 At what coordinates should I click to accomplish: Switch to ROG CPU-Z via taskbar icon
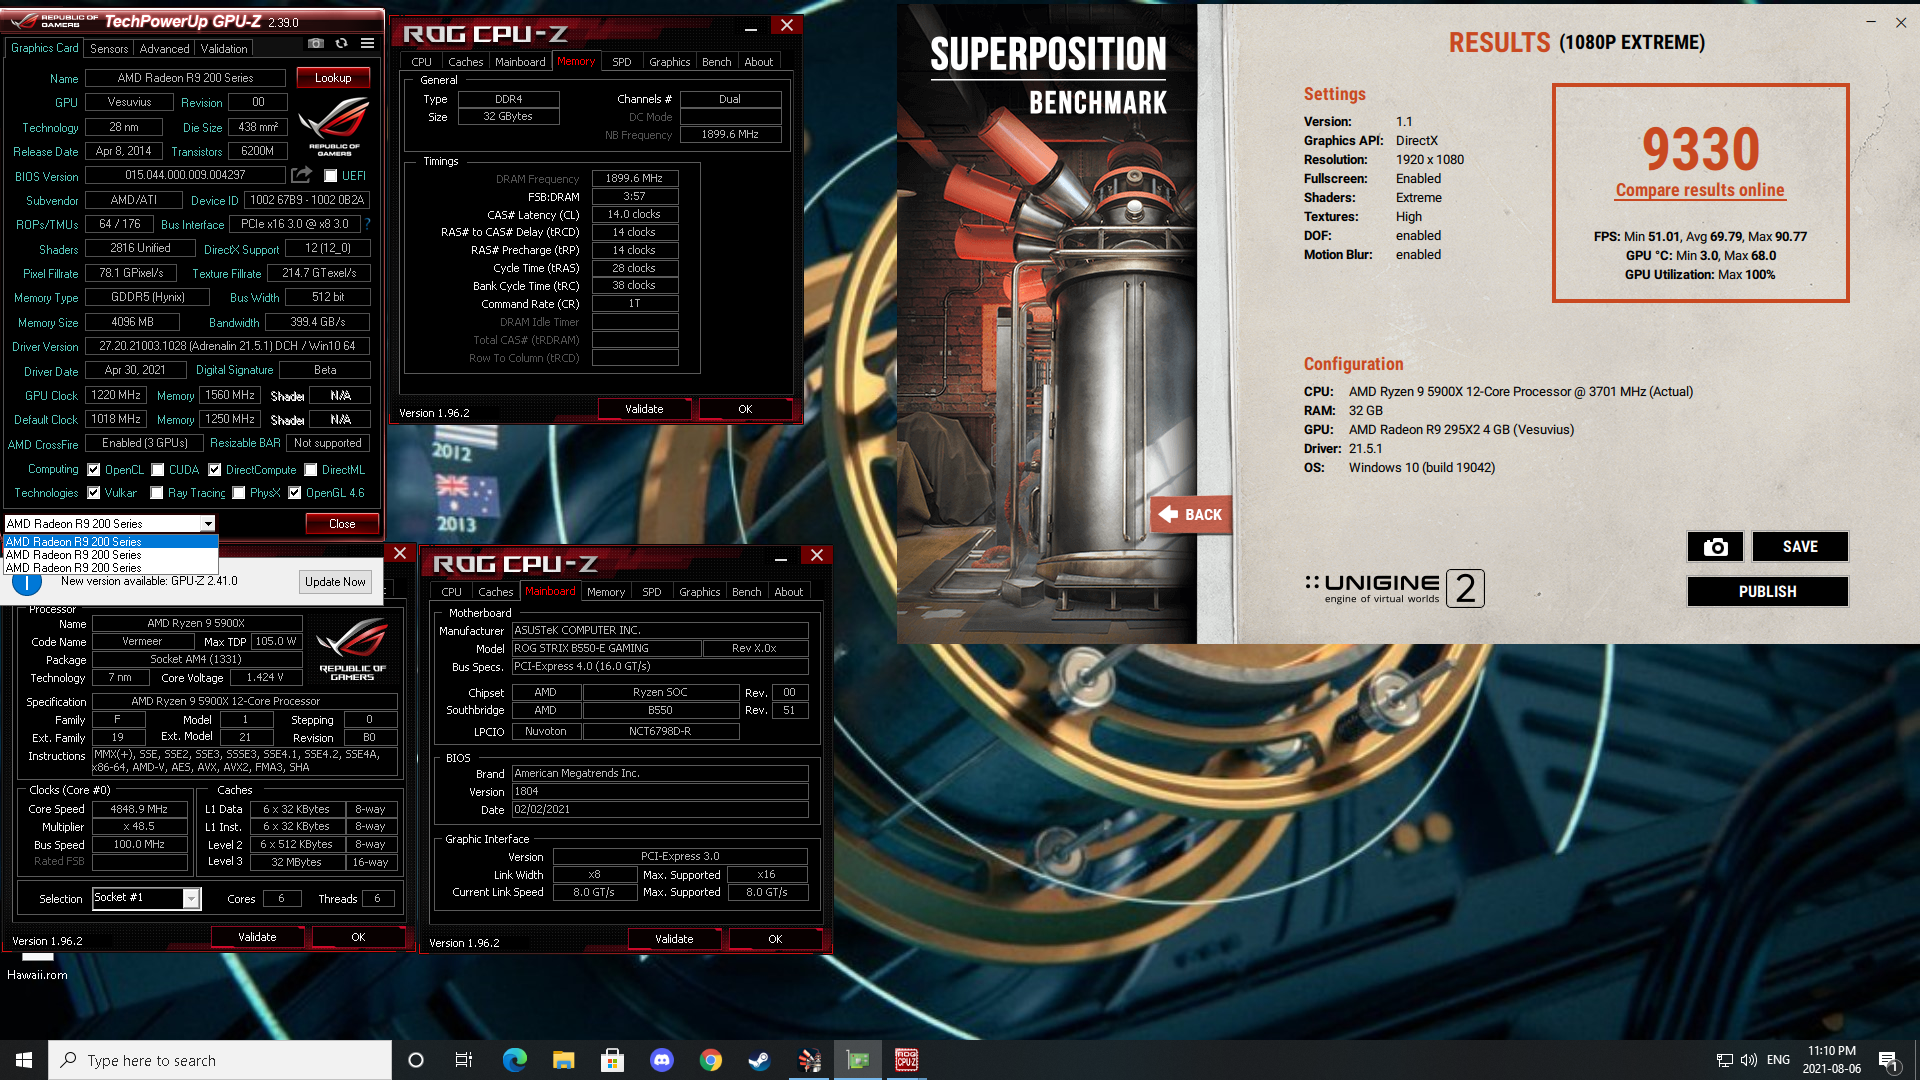tap(907, 1060)
